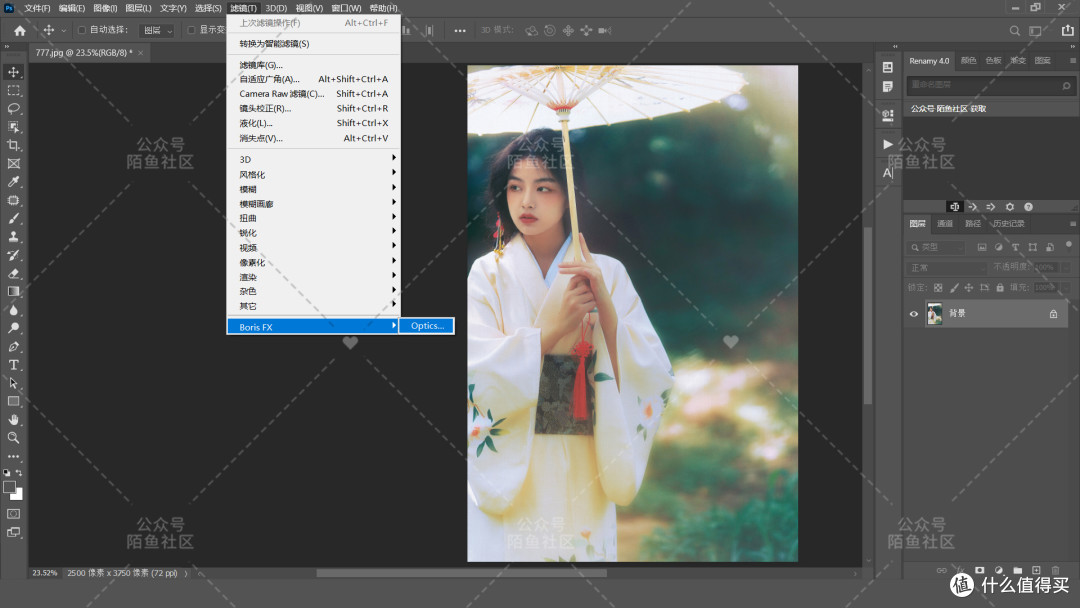Image resolution: width=1080 pixels, height=608 pixels.
Task: Click Optics... in Boris FX submenu
Action: [427, 326]
